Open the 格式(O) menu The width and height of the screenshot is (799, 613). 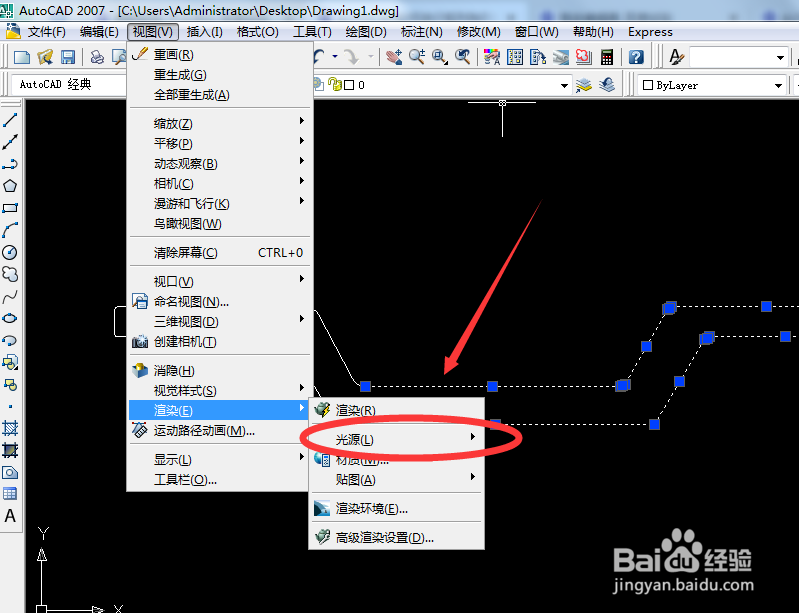pyautogui.click(x=257, y=32)
